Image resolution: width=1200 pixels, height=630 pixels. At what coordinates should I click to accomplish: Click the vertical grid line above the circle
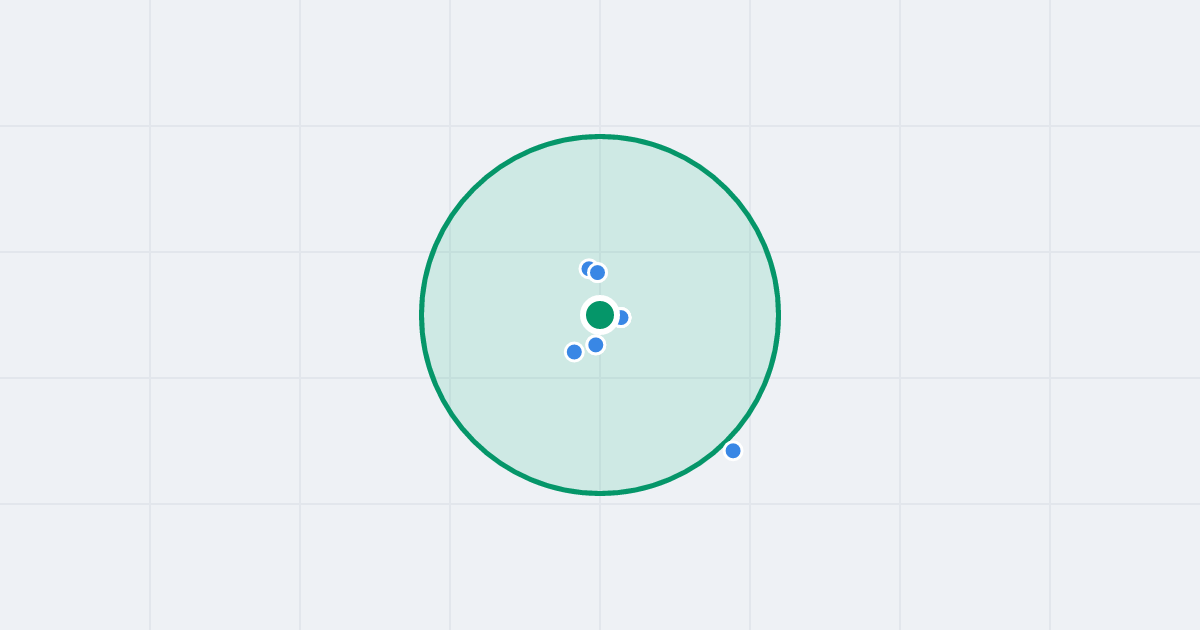[600, 65]
